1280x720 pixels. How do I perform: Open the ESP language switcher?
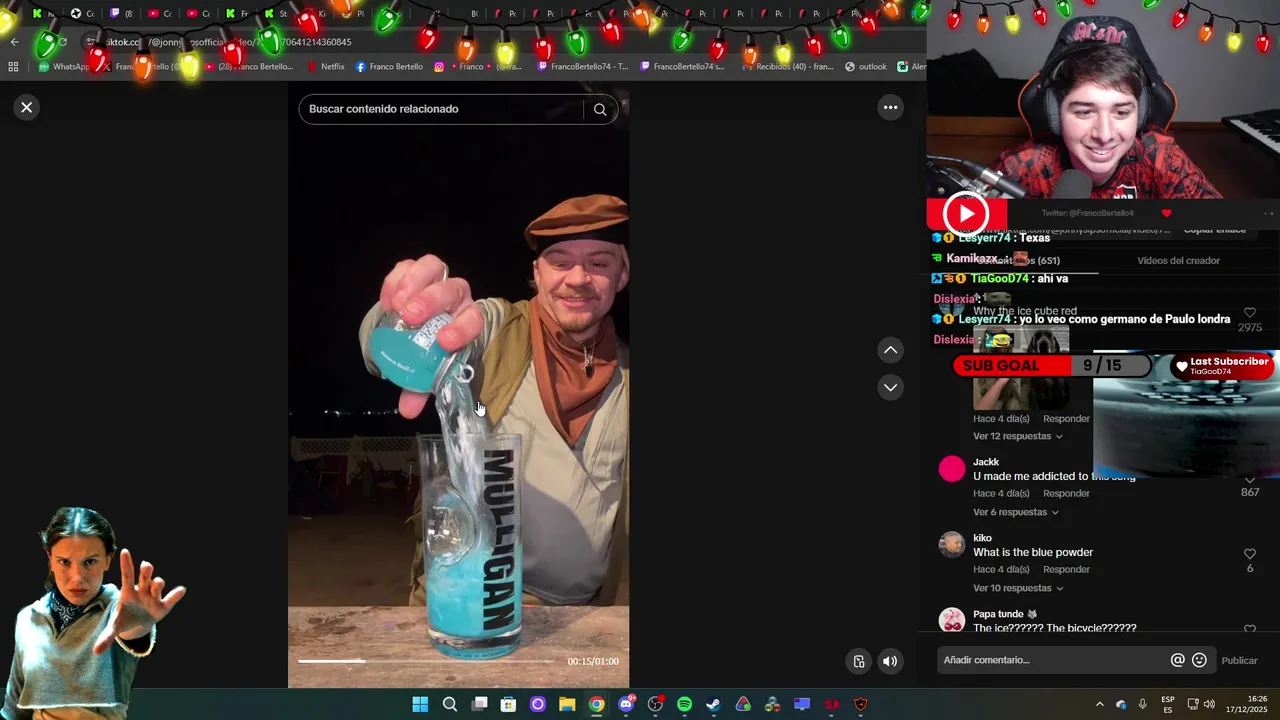pyautogui.click(x=1168, y=704)
